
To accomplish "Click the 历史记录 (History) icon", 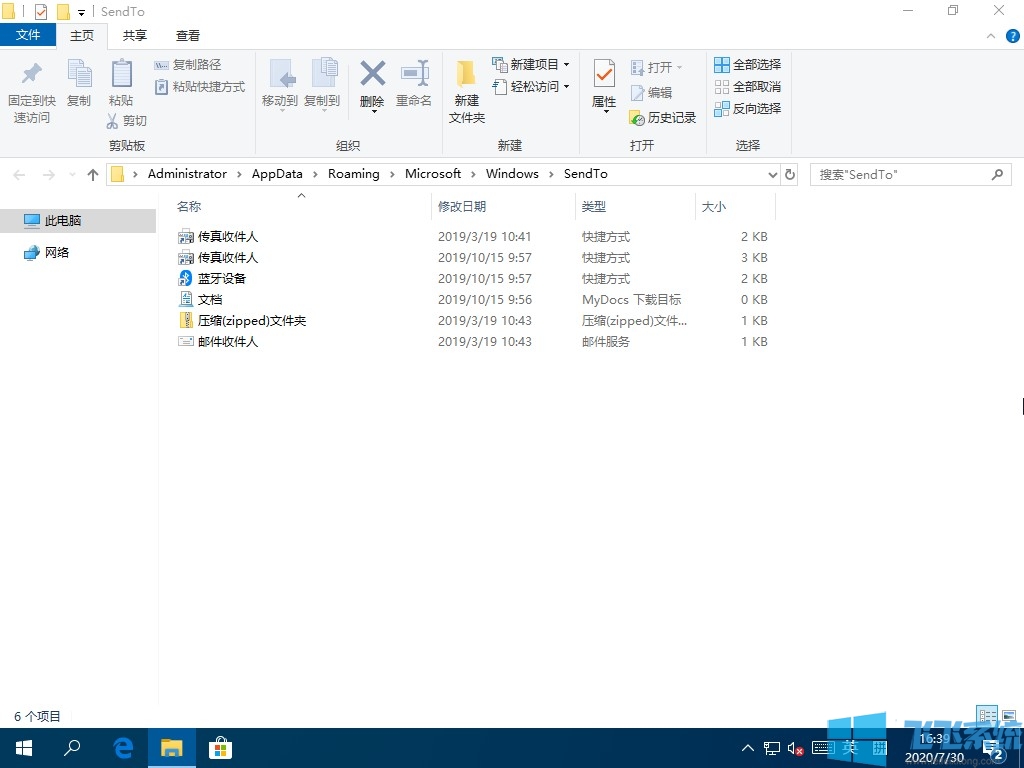I will click(x=663, y=117).
